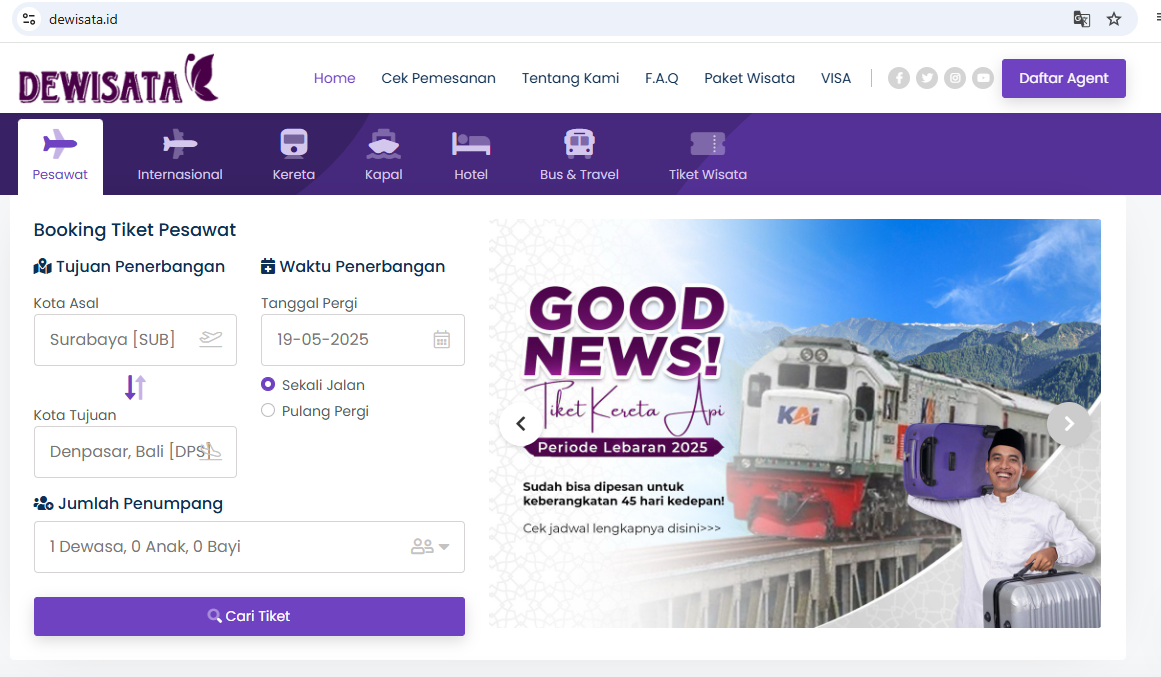The width and height of the screenshot is (1161, 677).
Task: Visit the Twitter social page icon
Action: pyautogui.click(x=926, y=78)
